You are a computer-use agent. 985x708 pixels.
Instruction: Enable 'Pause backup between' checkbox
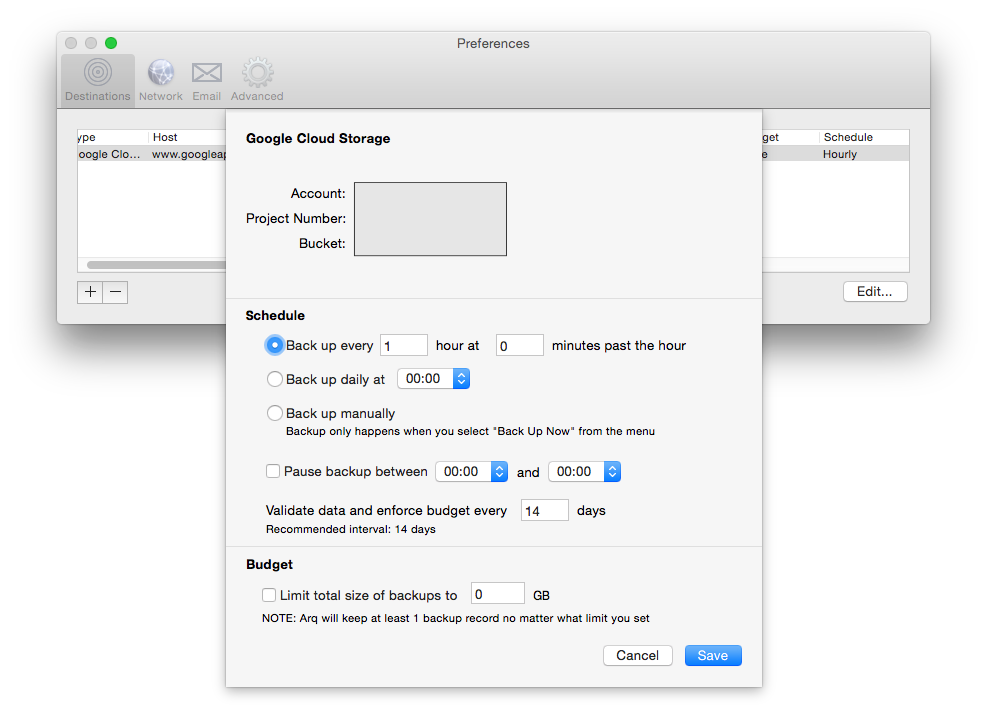(273, 471)
